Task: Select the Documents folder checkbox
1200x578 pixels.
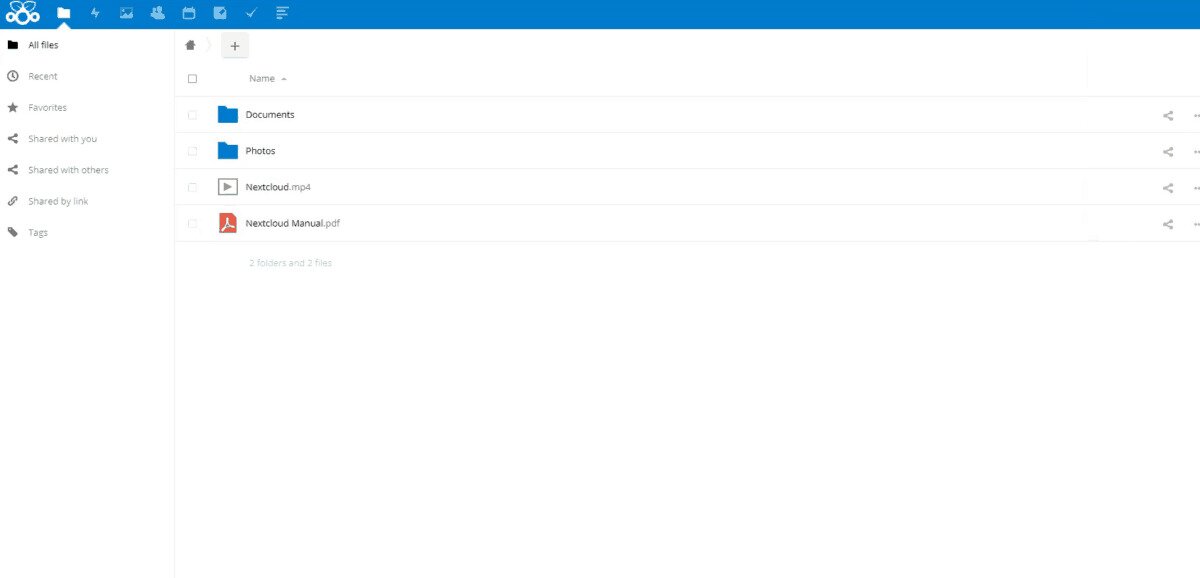Action: coord(192,115)
